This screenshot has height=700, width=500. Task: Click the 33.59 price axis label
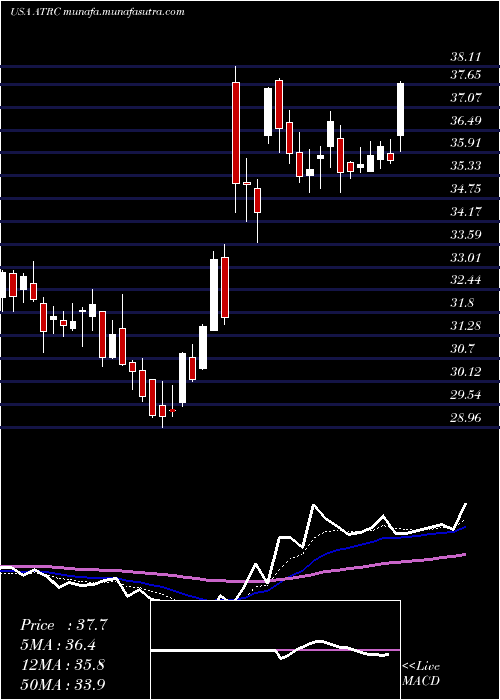(465, 234)
